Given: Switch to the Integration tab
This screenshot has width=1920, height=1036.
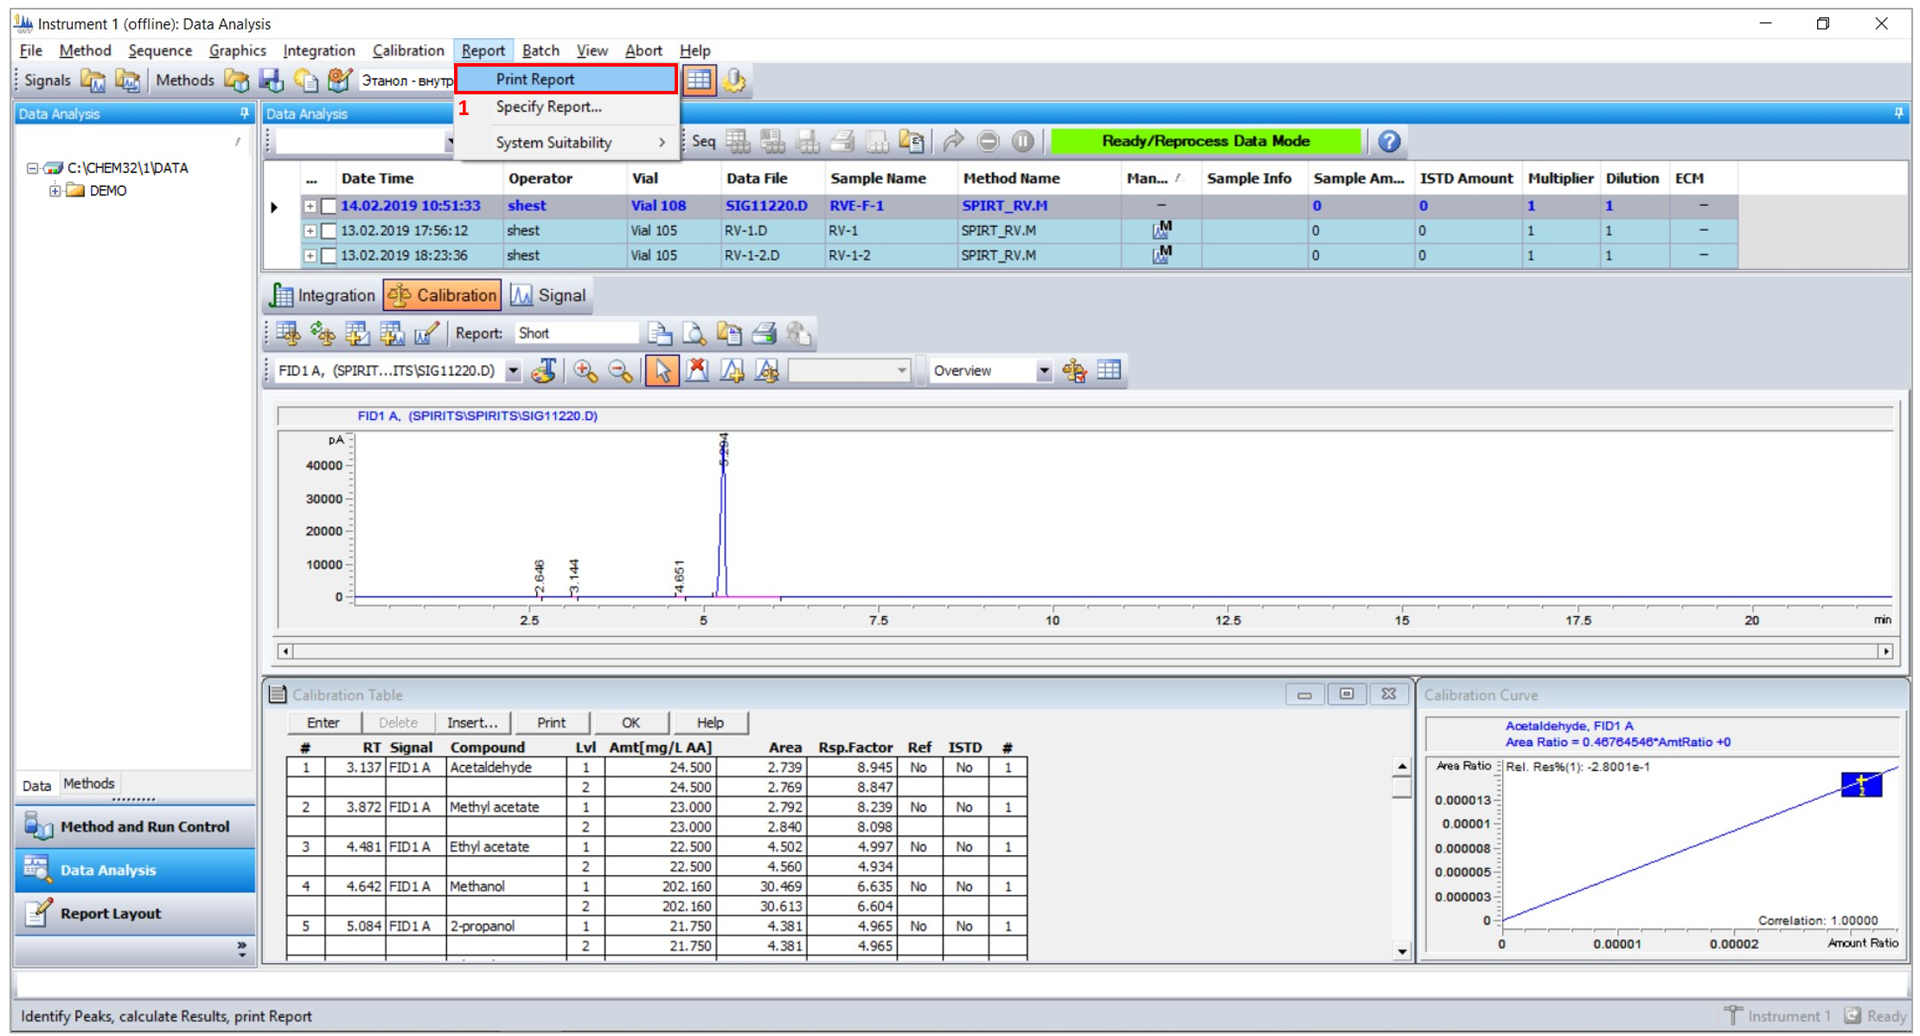Looking at the screenshot, I should (x=324, y=295).
